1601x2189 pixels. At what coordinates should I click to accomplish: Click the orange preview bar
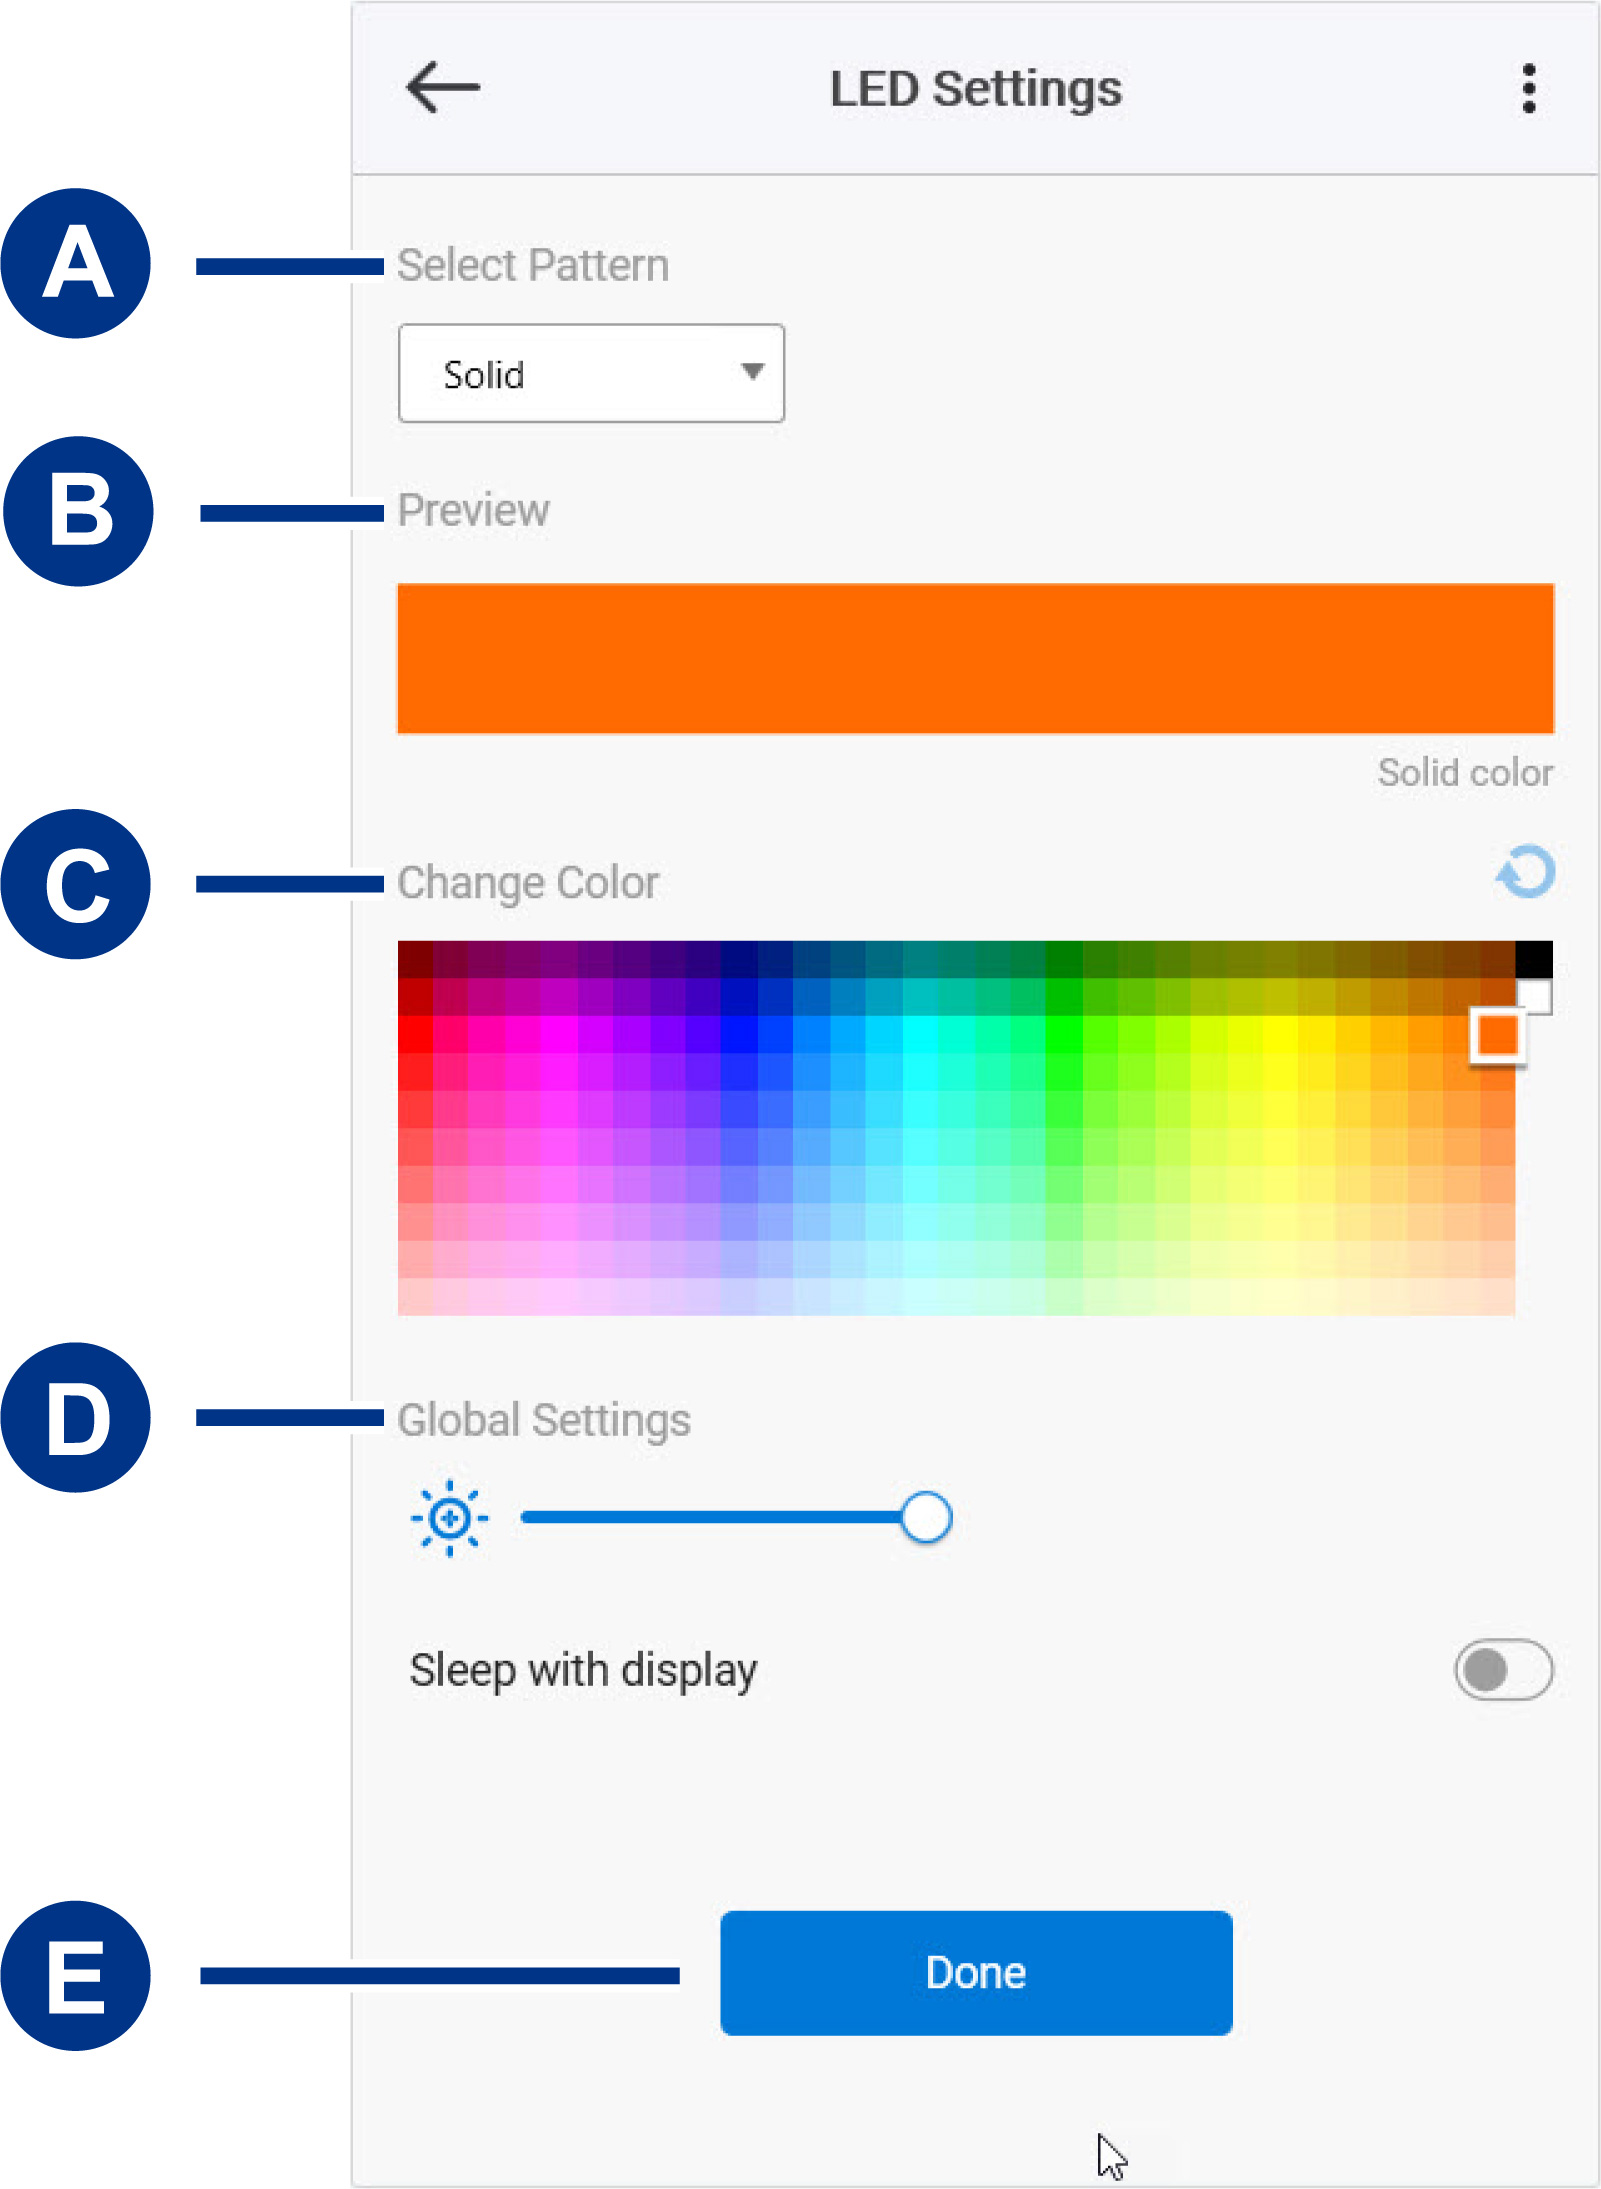tap(975, 658)
